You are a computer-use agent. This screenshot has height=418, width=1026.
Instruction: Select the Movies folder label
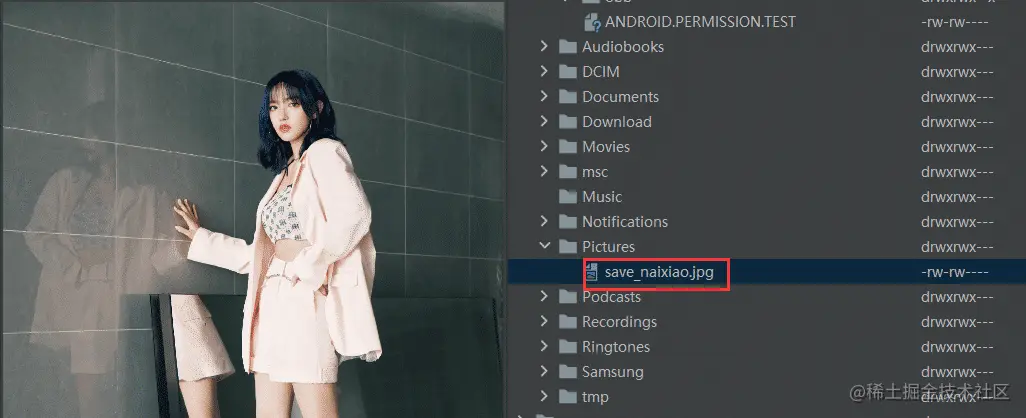[606, 147]
